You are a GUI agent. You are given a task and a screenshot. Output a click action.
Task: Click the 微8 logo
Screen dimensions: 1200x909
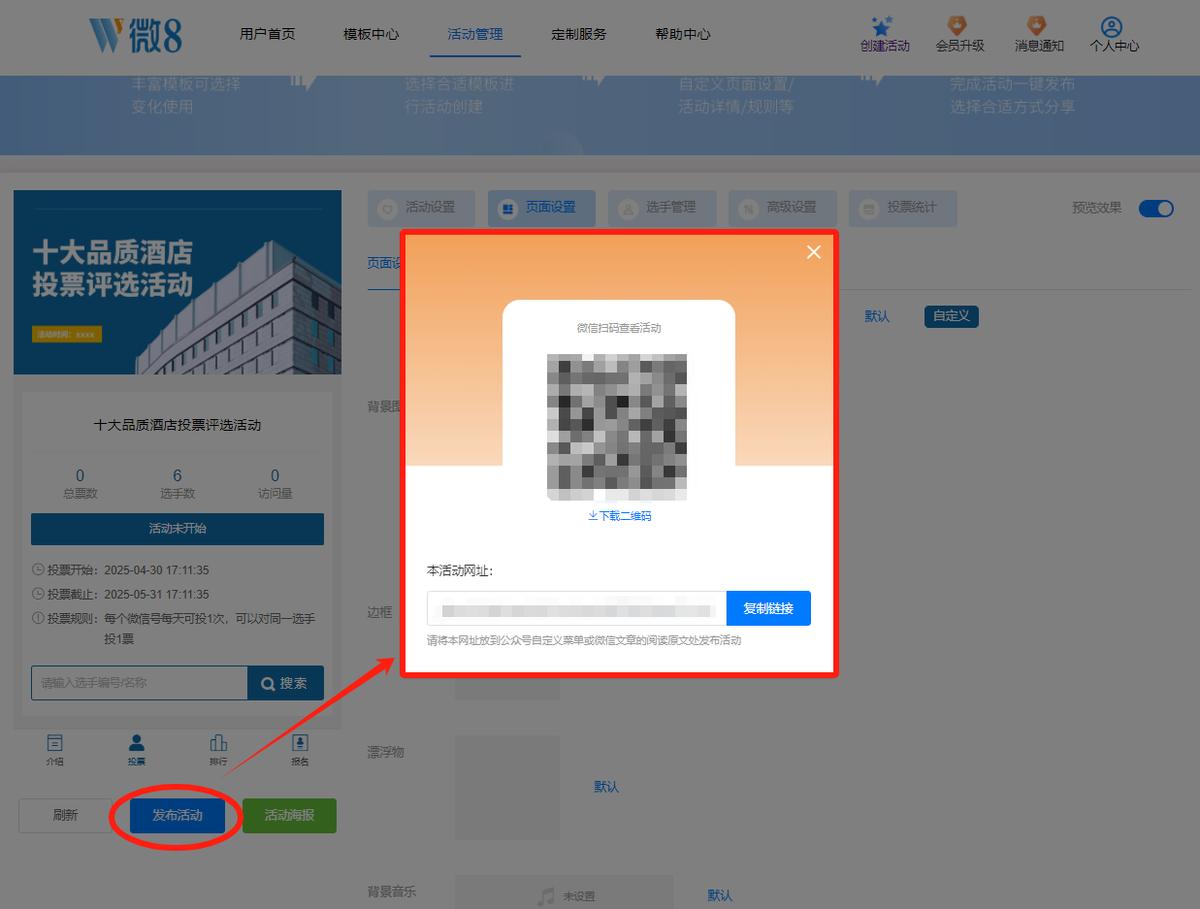tap(135, 34)
